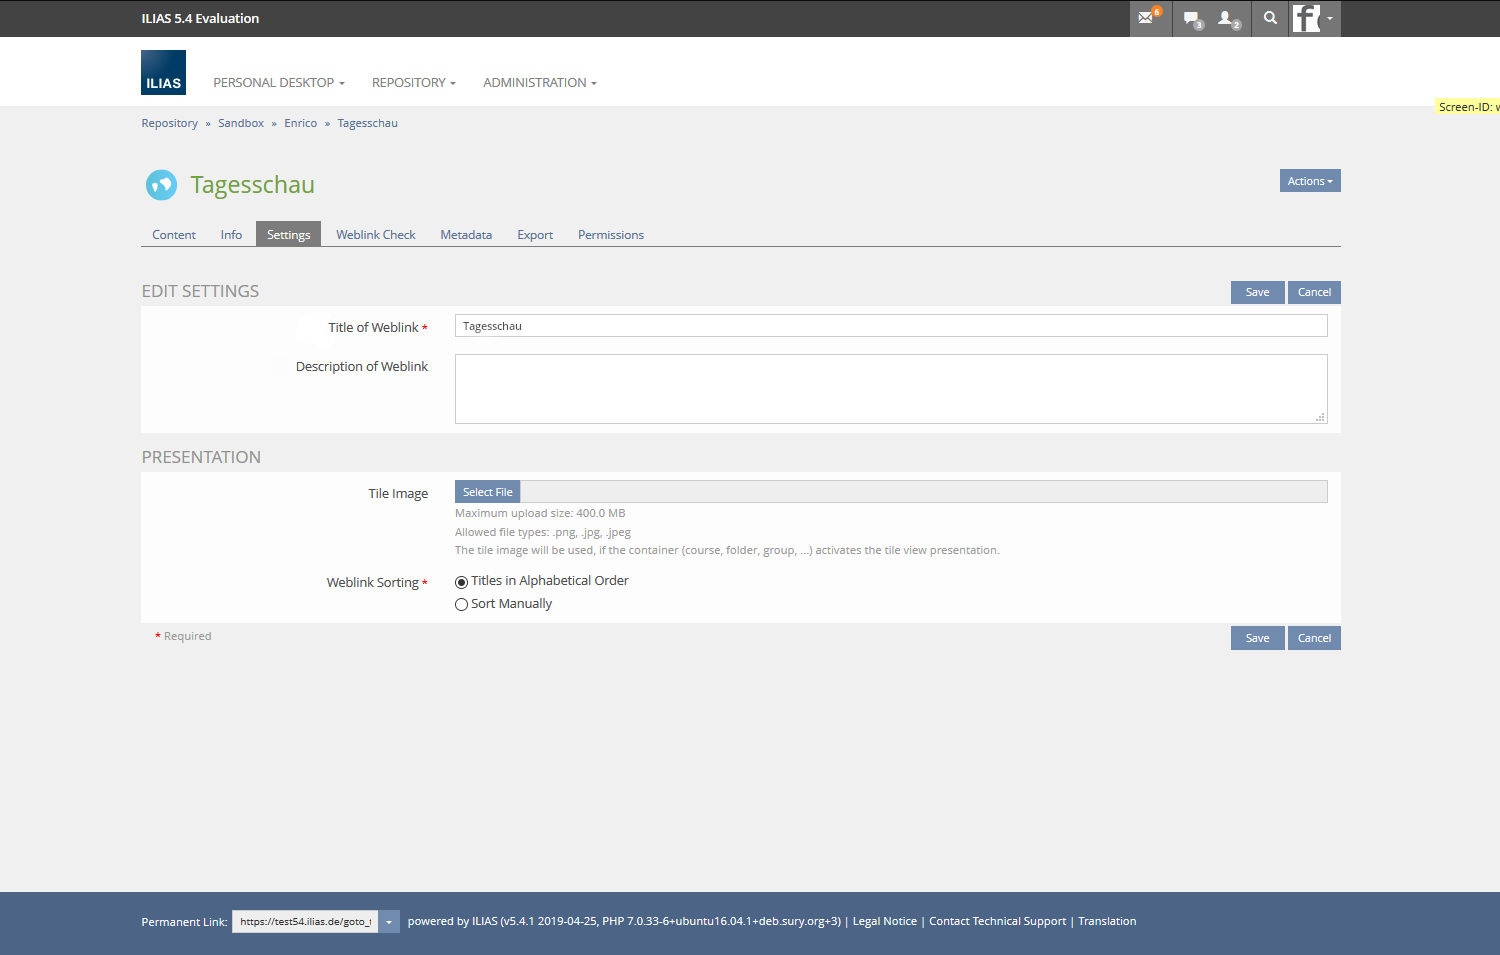Select Sort Manually option
This screenshot has width=1500, height=955.
(461, 605)
